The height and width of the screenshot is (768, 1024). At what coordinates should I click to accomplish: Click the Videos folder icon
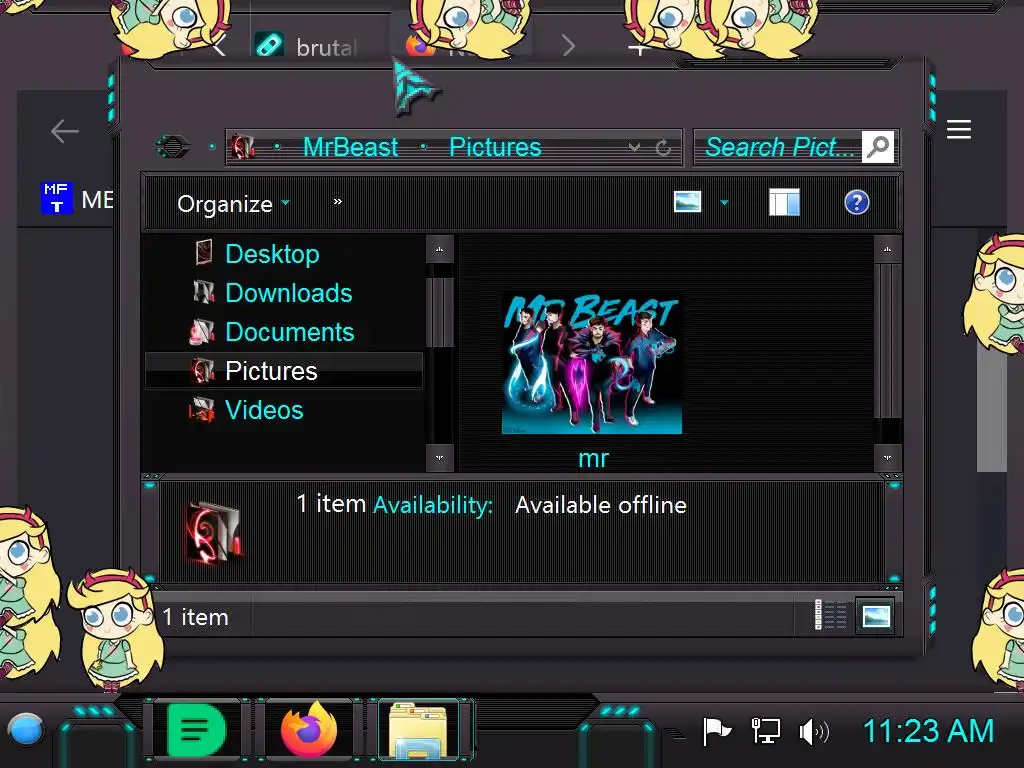(x=202, y=409)
